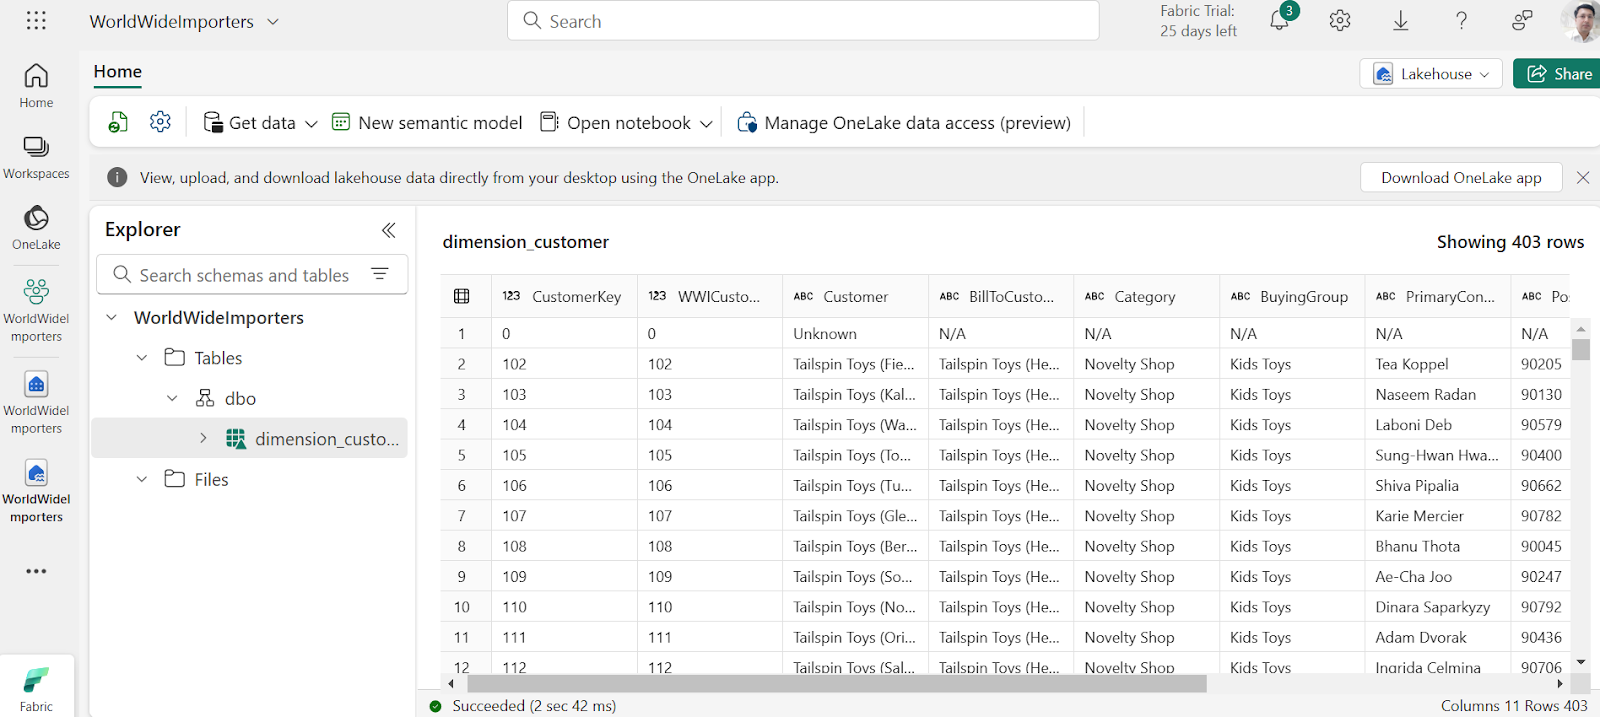Viewport: 1600px width, 717px height.
Task: Click the Succeeded status message
Action: pos(534,706)
